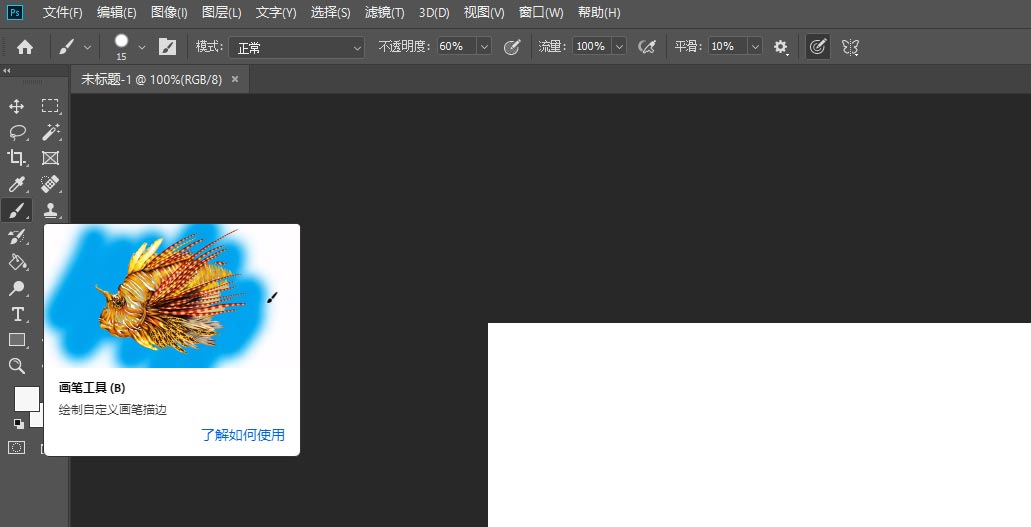Viewport: 1031px width, 527px height.
Task: Expand the opacity 60% slider dropdown
Action: [x=484, y=47]
